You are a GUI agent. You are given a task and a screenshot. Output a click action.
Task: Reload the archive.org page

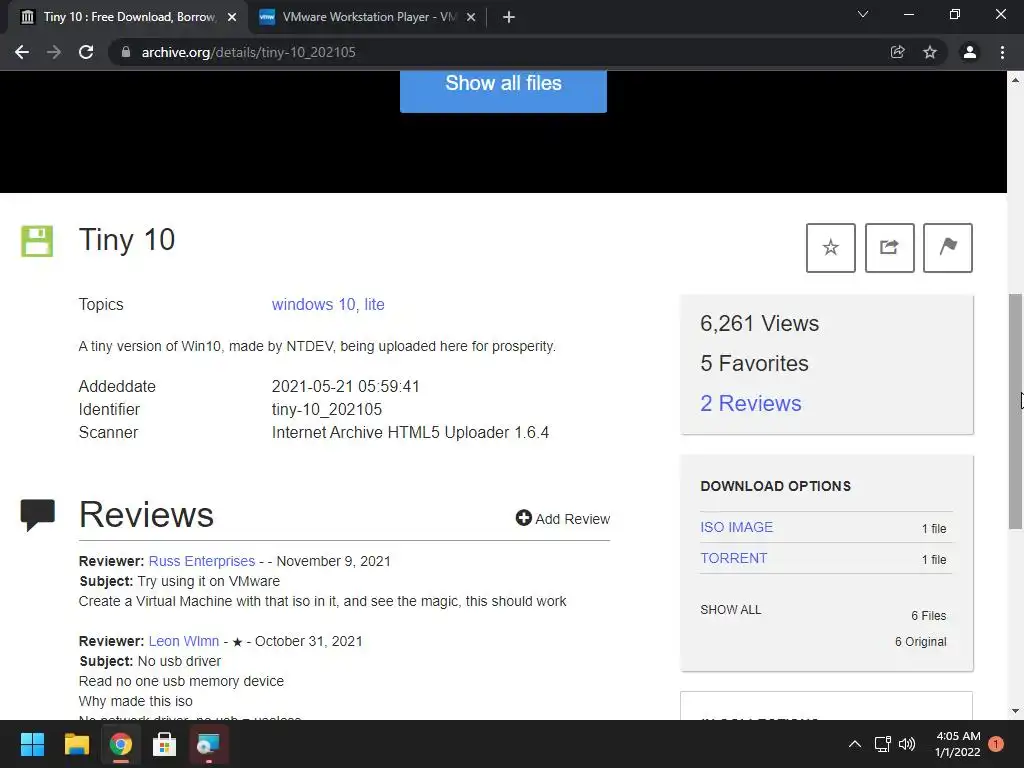86,52
